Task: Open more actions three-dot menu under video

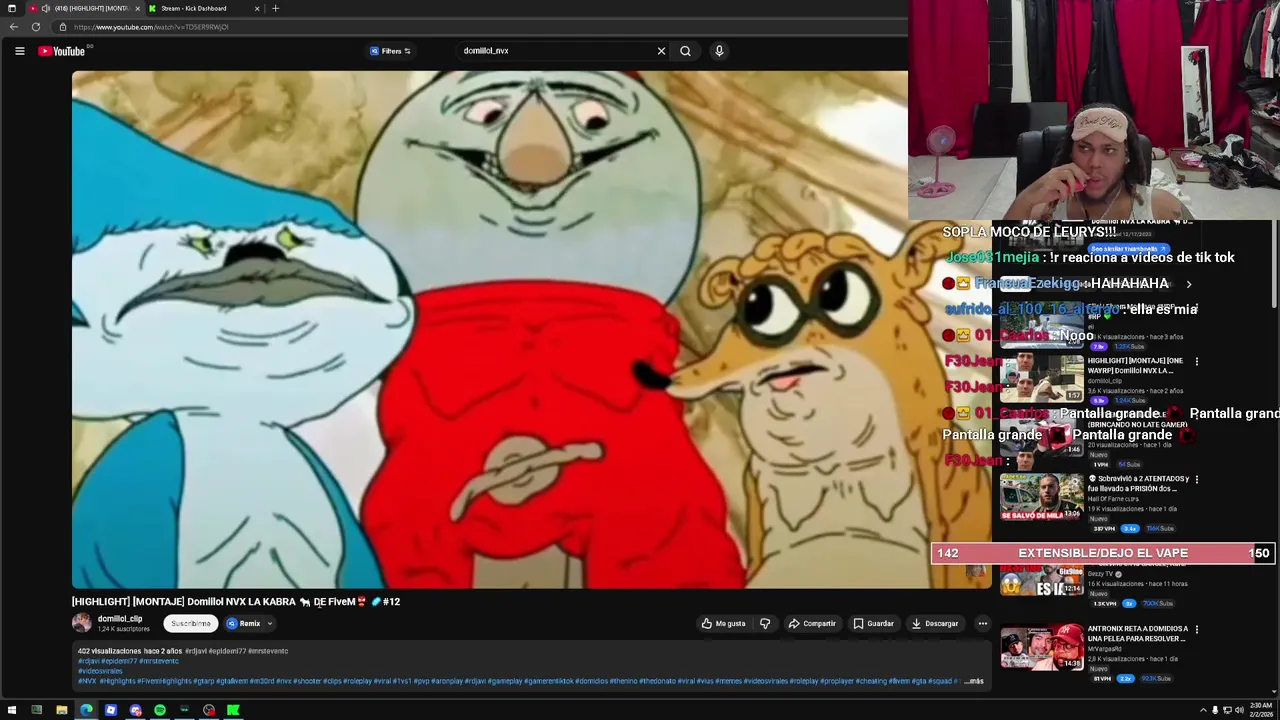Action: pos(982,623)
